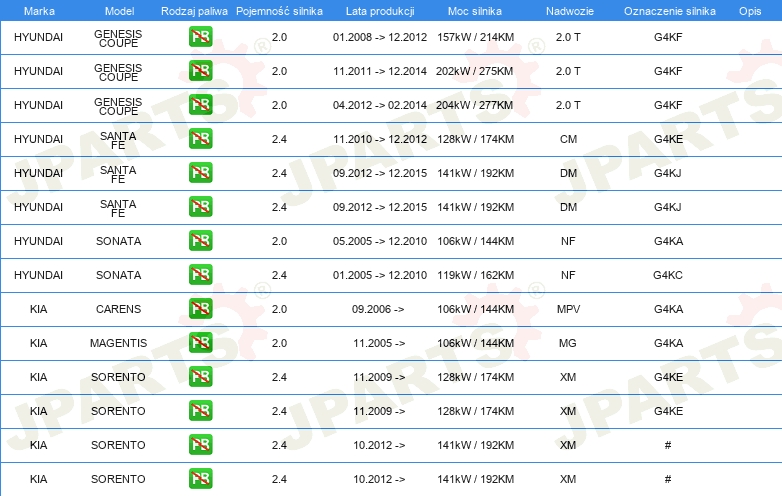Click fuel icon for 214KM Genesis Coupe
The height and width of the screenshot is (496, 782).
pyautogui.click(x=200, y=38)
